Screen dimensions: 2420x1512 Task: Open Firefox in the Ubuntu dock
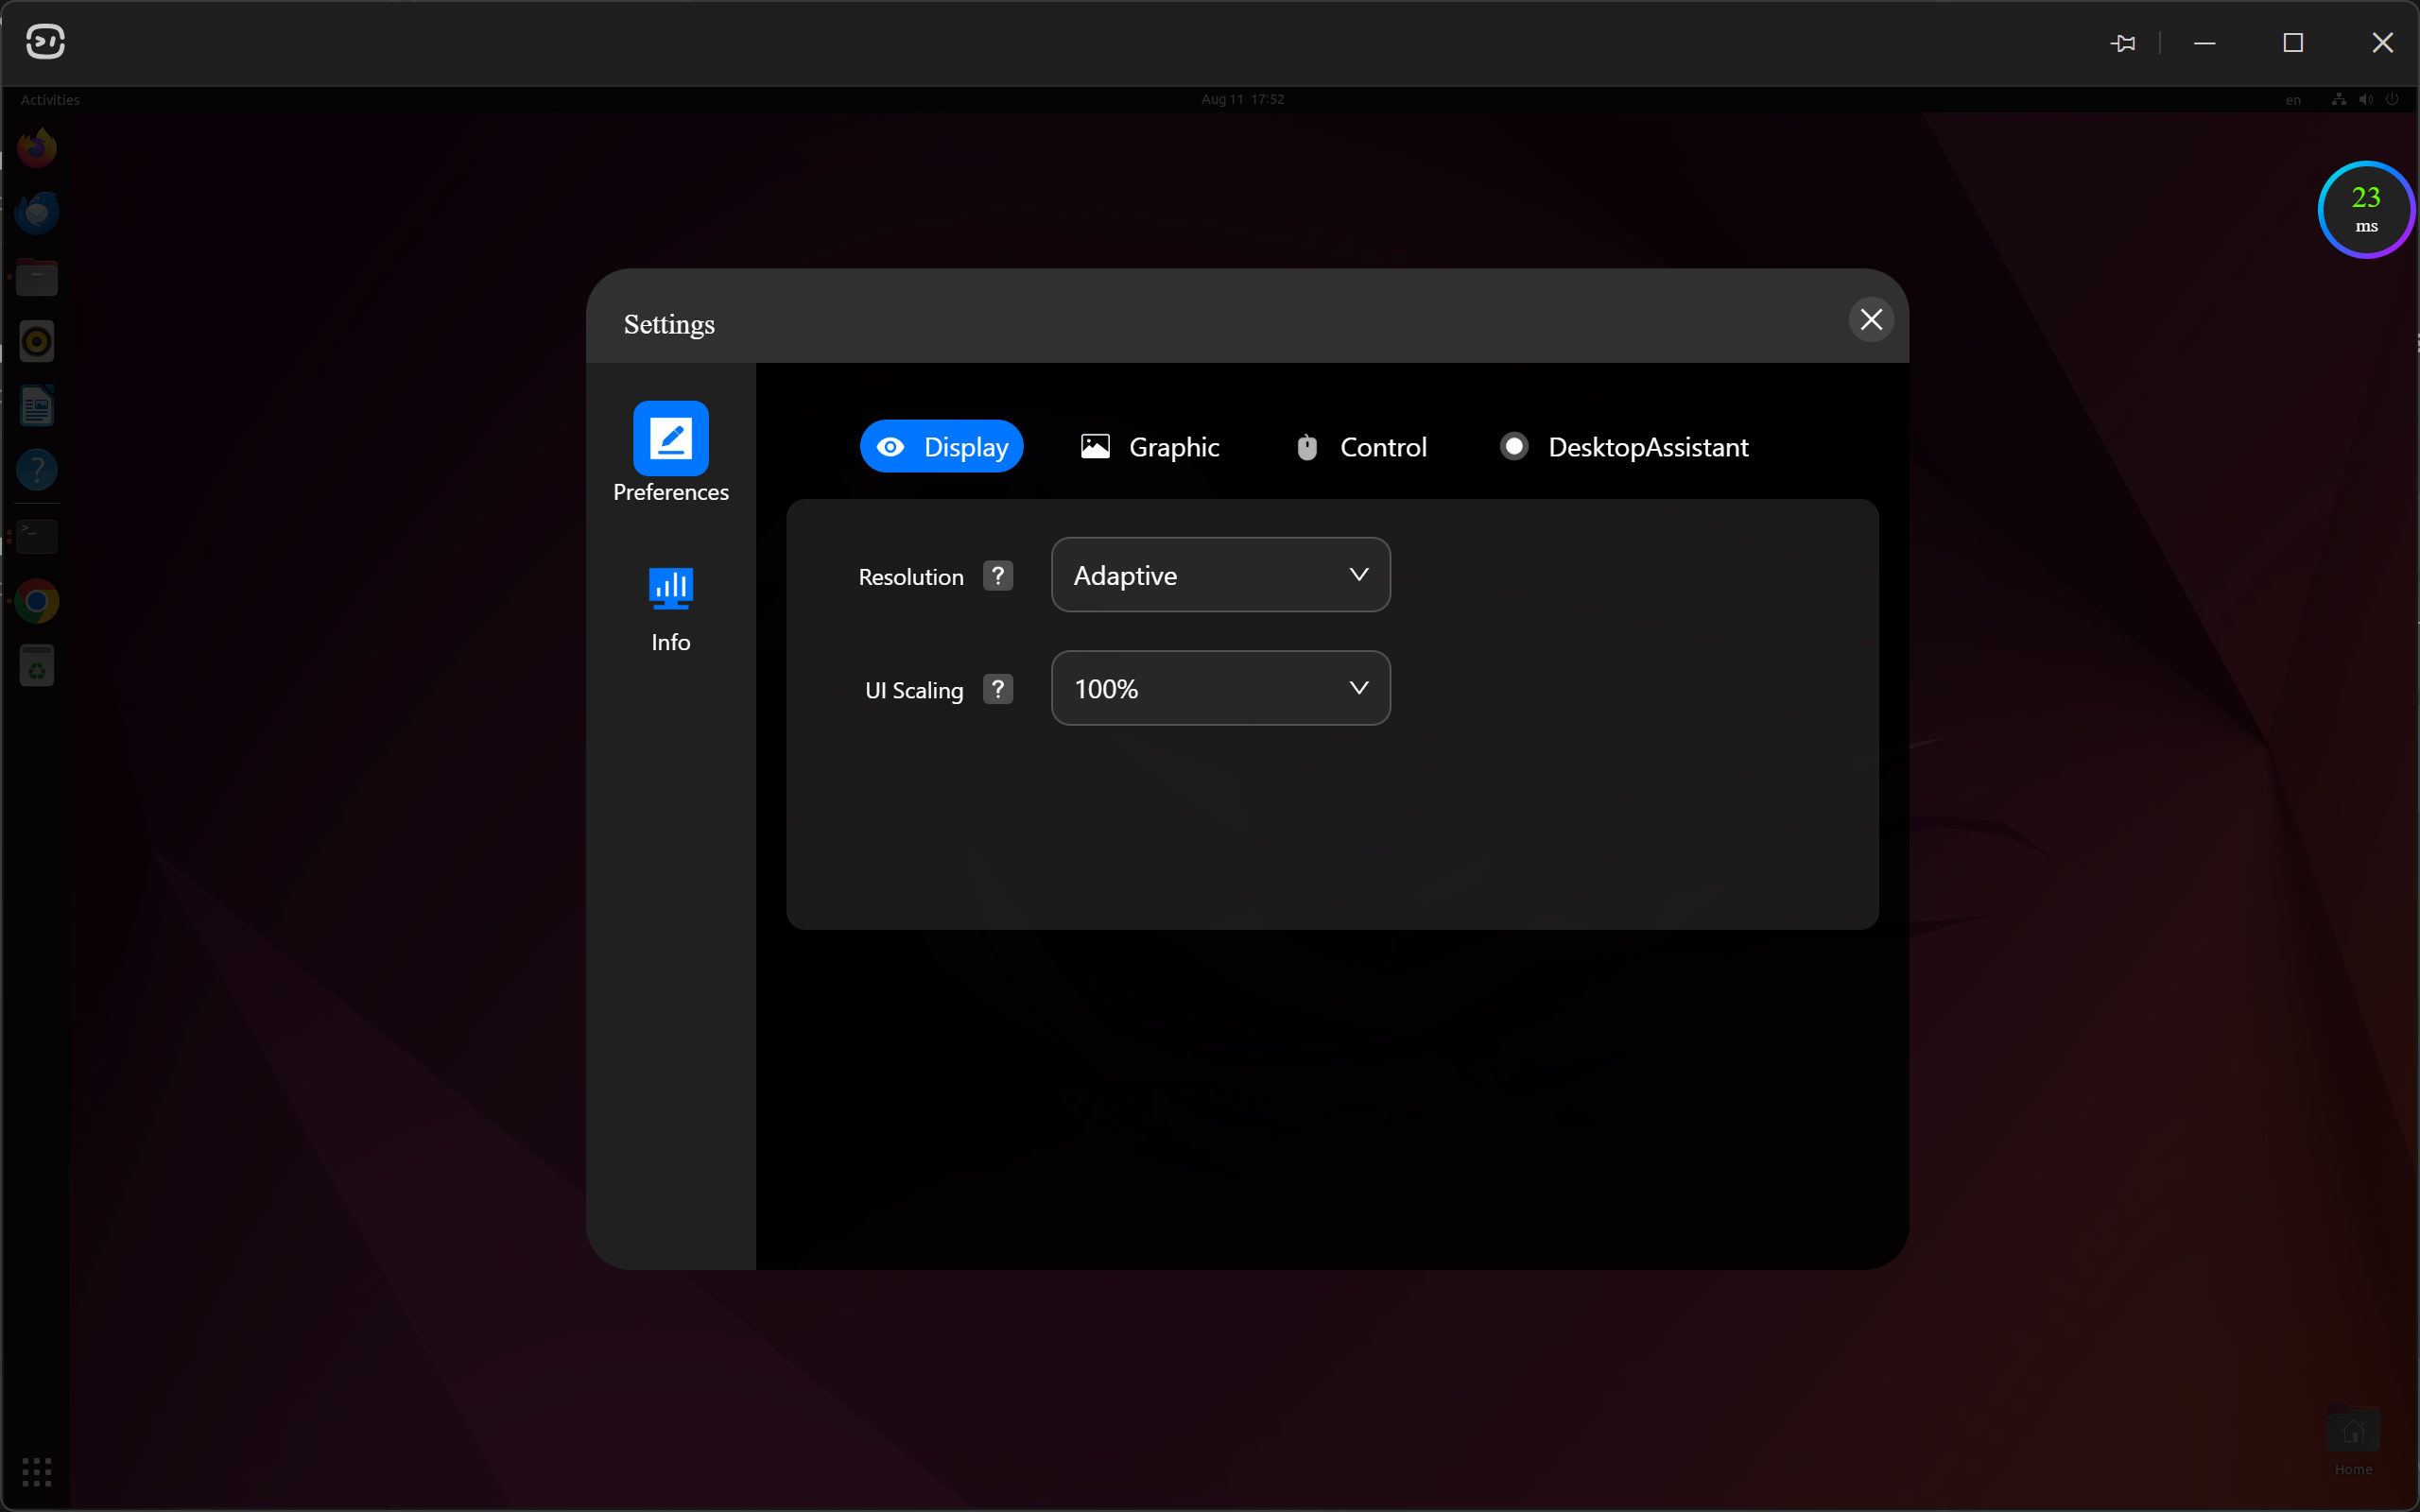(x=37, y=148)
